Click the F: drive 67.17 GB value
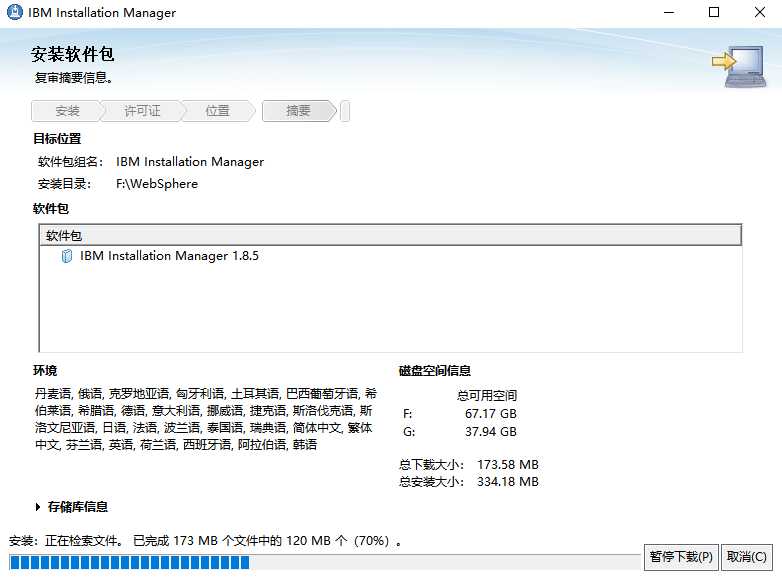The height and width of the screenshot is (582, 782). (x=491, y=413)
